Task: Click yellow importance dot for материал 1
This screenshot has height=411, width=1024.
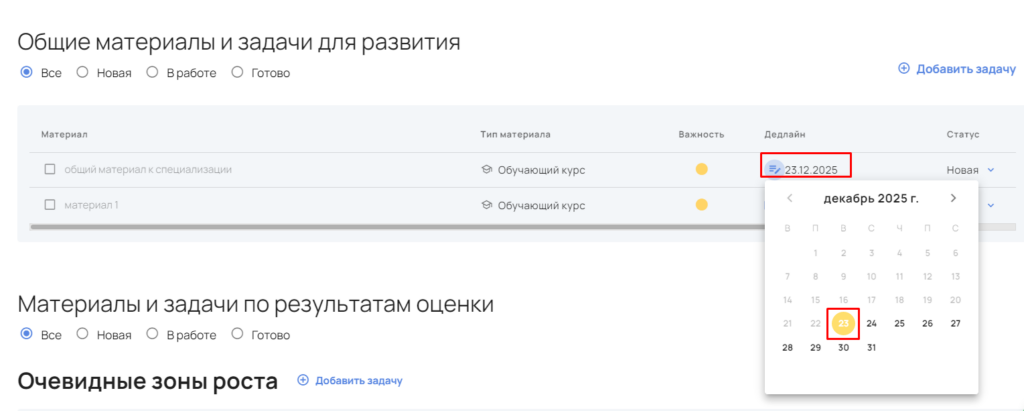Action: 702,205
